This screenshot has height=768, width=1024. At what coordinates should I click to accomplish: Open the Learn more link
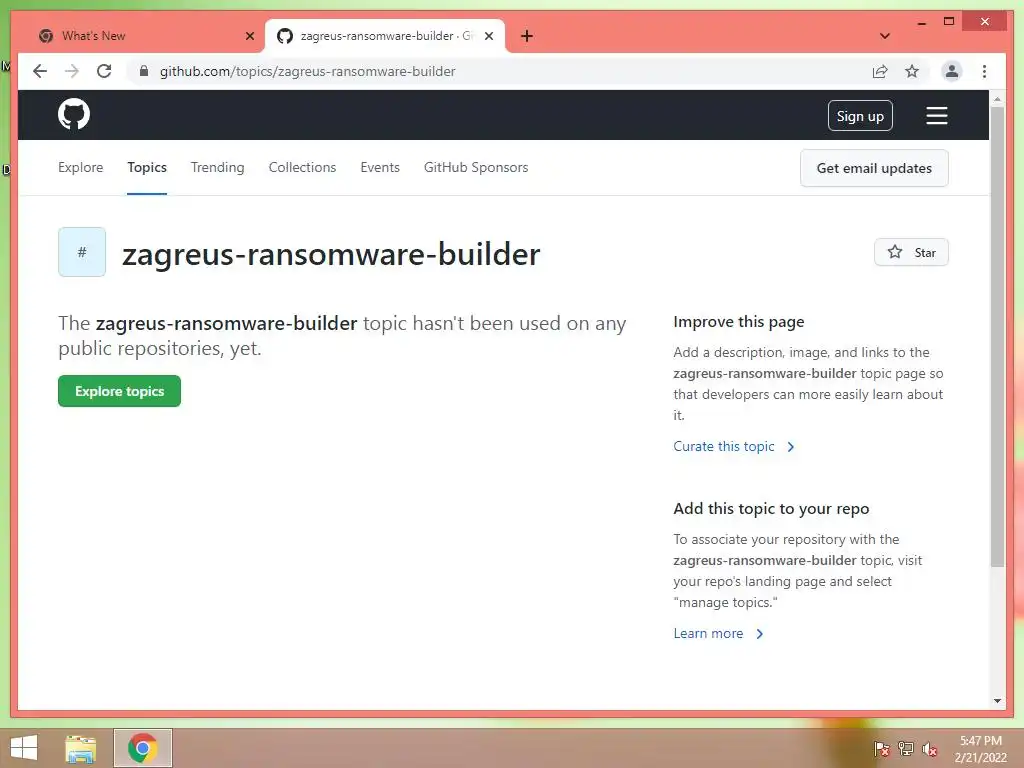(x=718, y=633)
